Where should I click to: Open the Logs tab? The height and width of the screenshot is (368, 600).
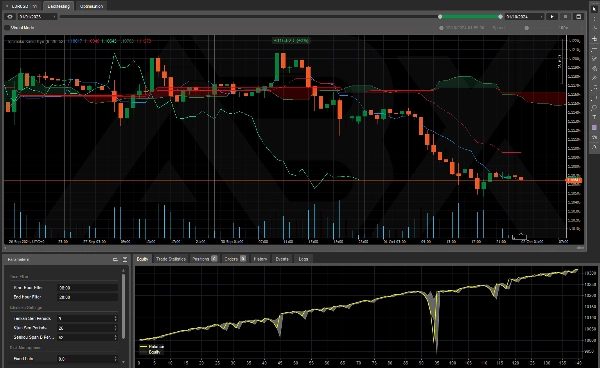[303, 259]
